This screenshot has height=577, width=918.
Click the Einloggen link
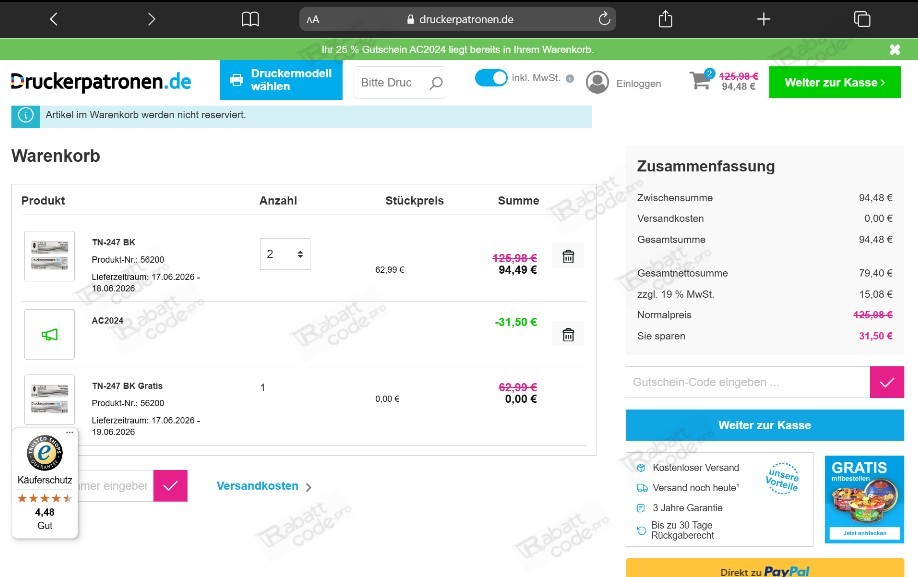pos(638,84)
